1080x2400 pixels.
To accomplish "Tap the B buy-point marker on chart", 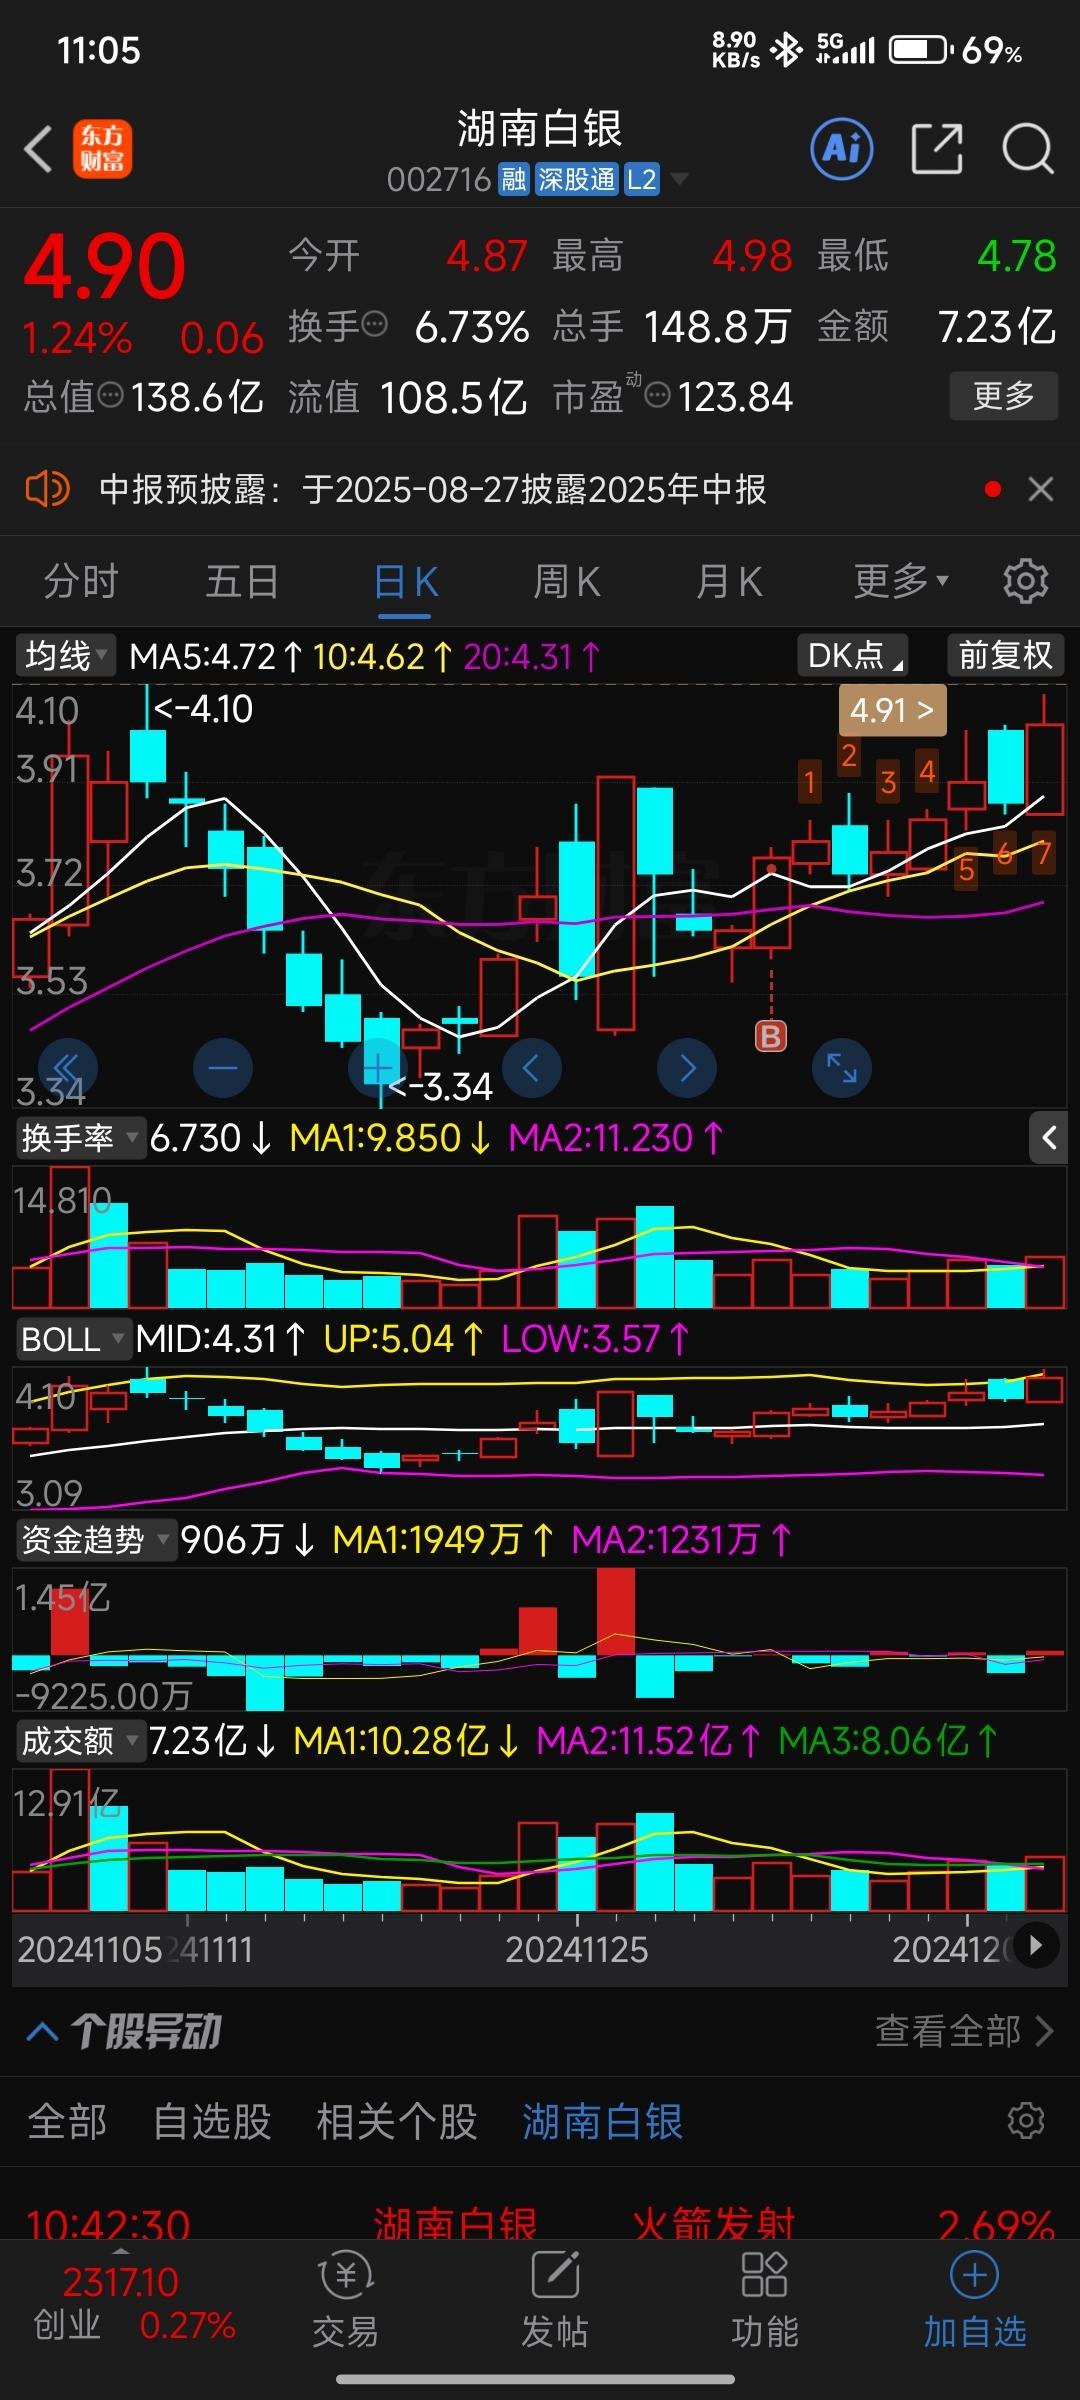I will [x=771, y=1036].
